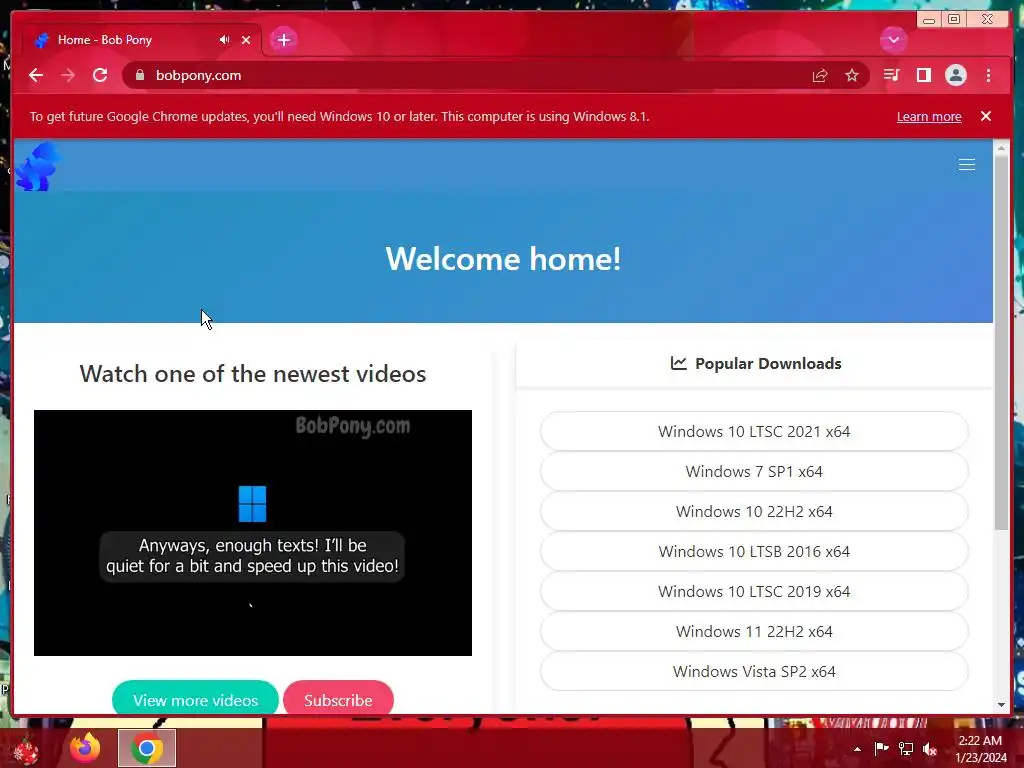1024x768 pixels.
Task: Mute the tab via the speaker icon
Action: (x=225, y=40)
